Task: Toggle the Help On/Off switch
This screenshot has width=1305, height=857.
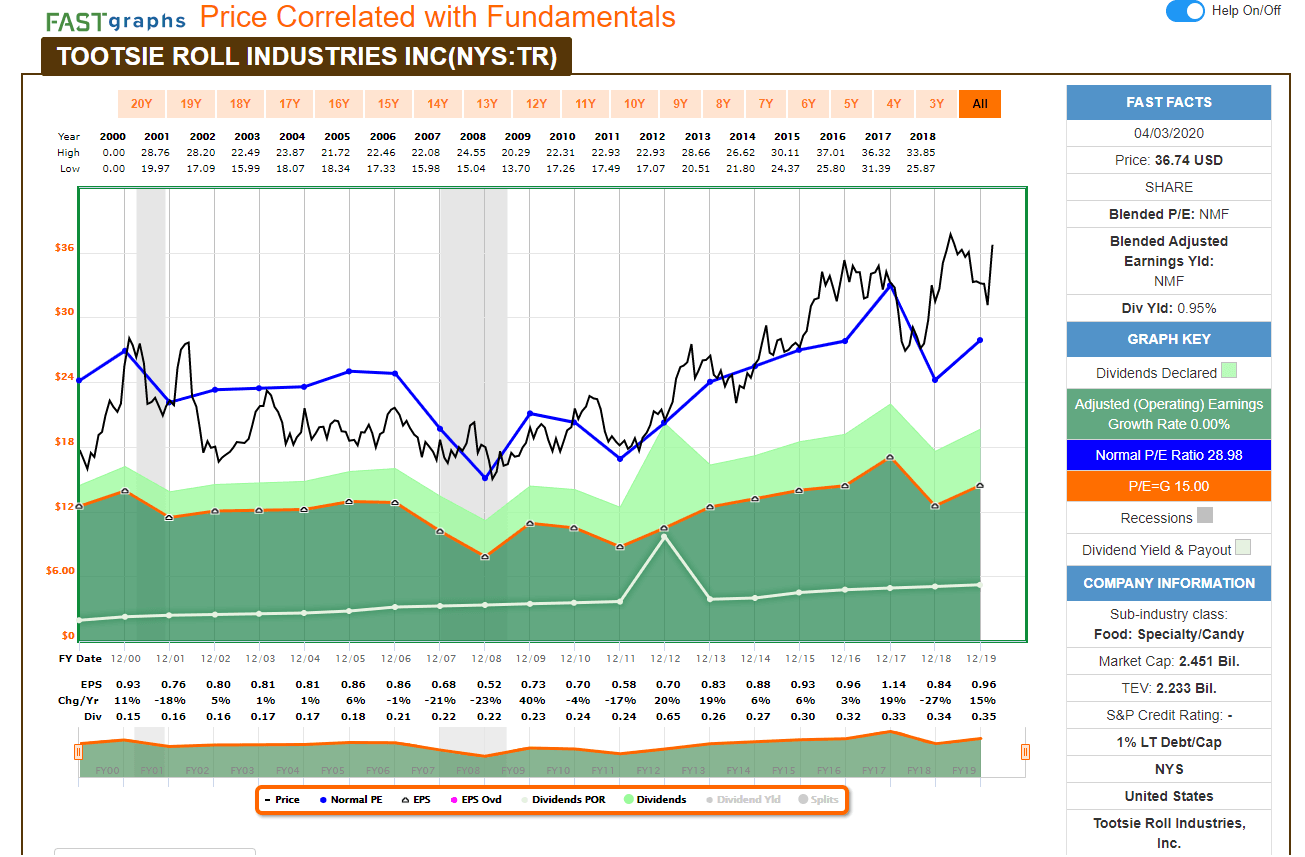Action: [x=1185, y=11]
